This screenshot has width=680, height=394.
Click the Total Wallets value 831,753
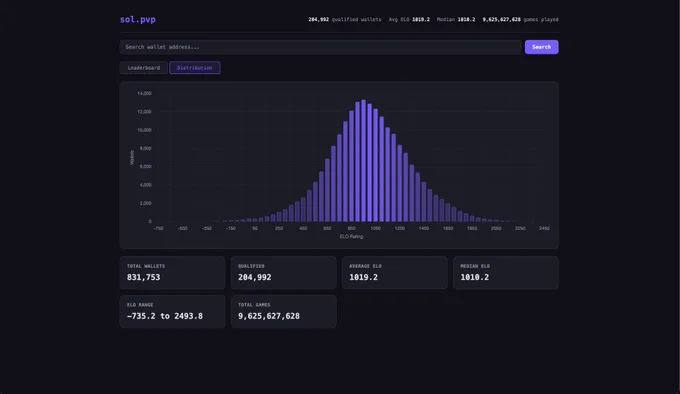pos(144,277)
